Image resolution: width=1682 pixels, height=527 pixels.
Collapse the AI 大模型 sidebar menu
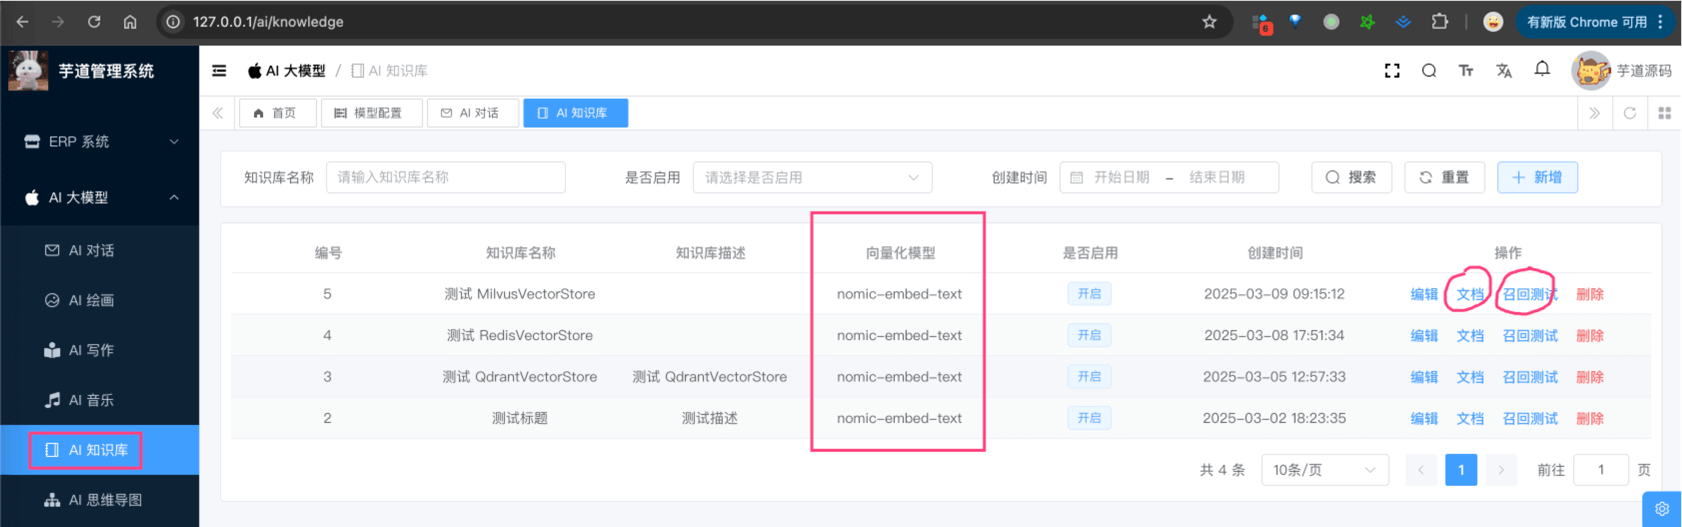coord(100,198)
